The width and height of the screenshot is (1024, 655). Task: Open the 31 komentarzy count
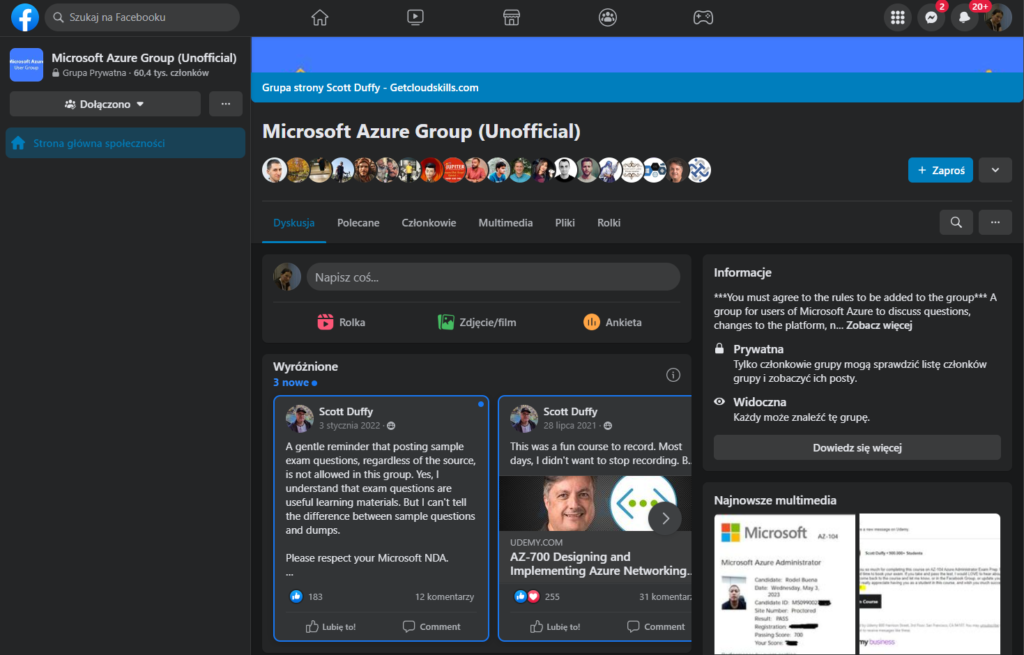pyautogui.click(x=665, y=596)
